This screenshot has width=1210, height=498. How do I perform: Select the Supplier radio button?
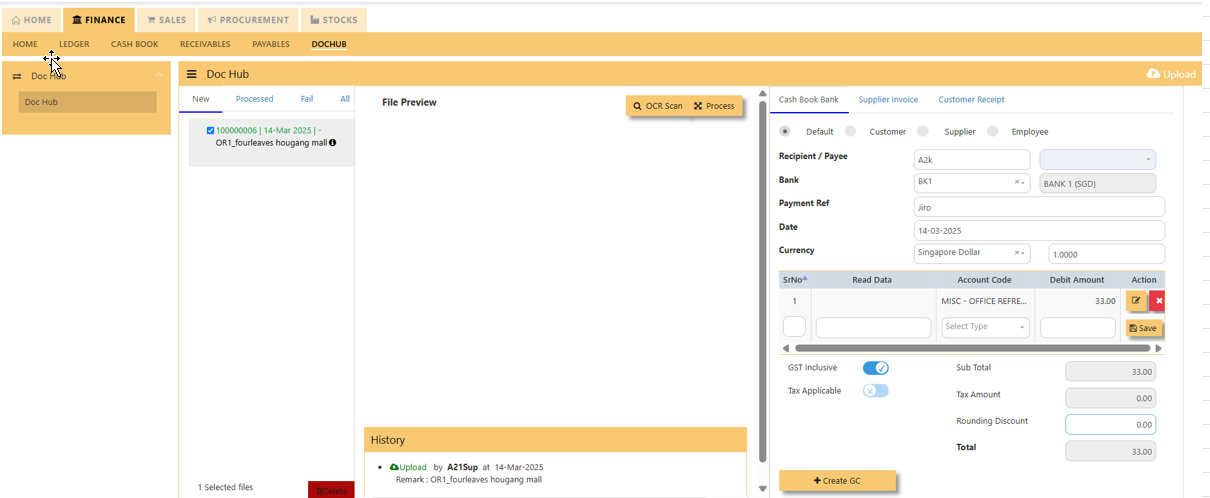pos(924,131)
